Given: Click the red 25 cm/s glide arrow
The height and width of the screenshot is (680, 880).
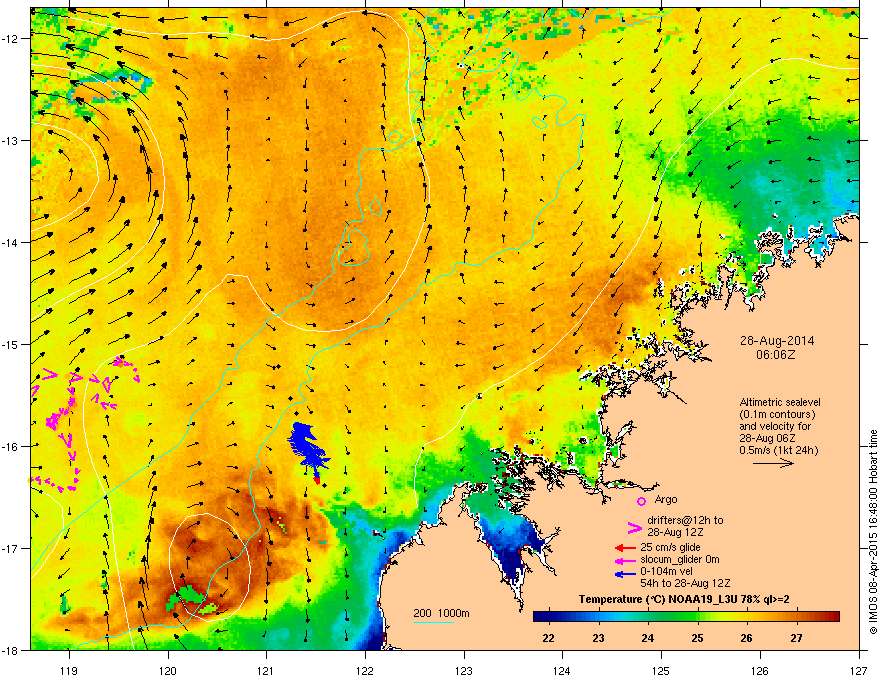Looking at the screenshot, I should pos(625,548).
